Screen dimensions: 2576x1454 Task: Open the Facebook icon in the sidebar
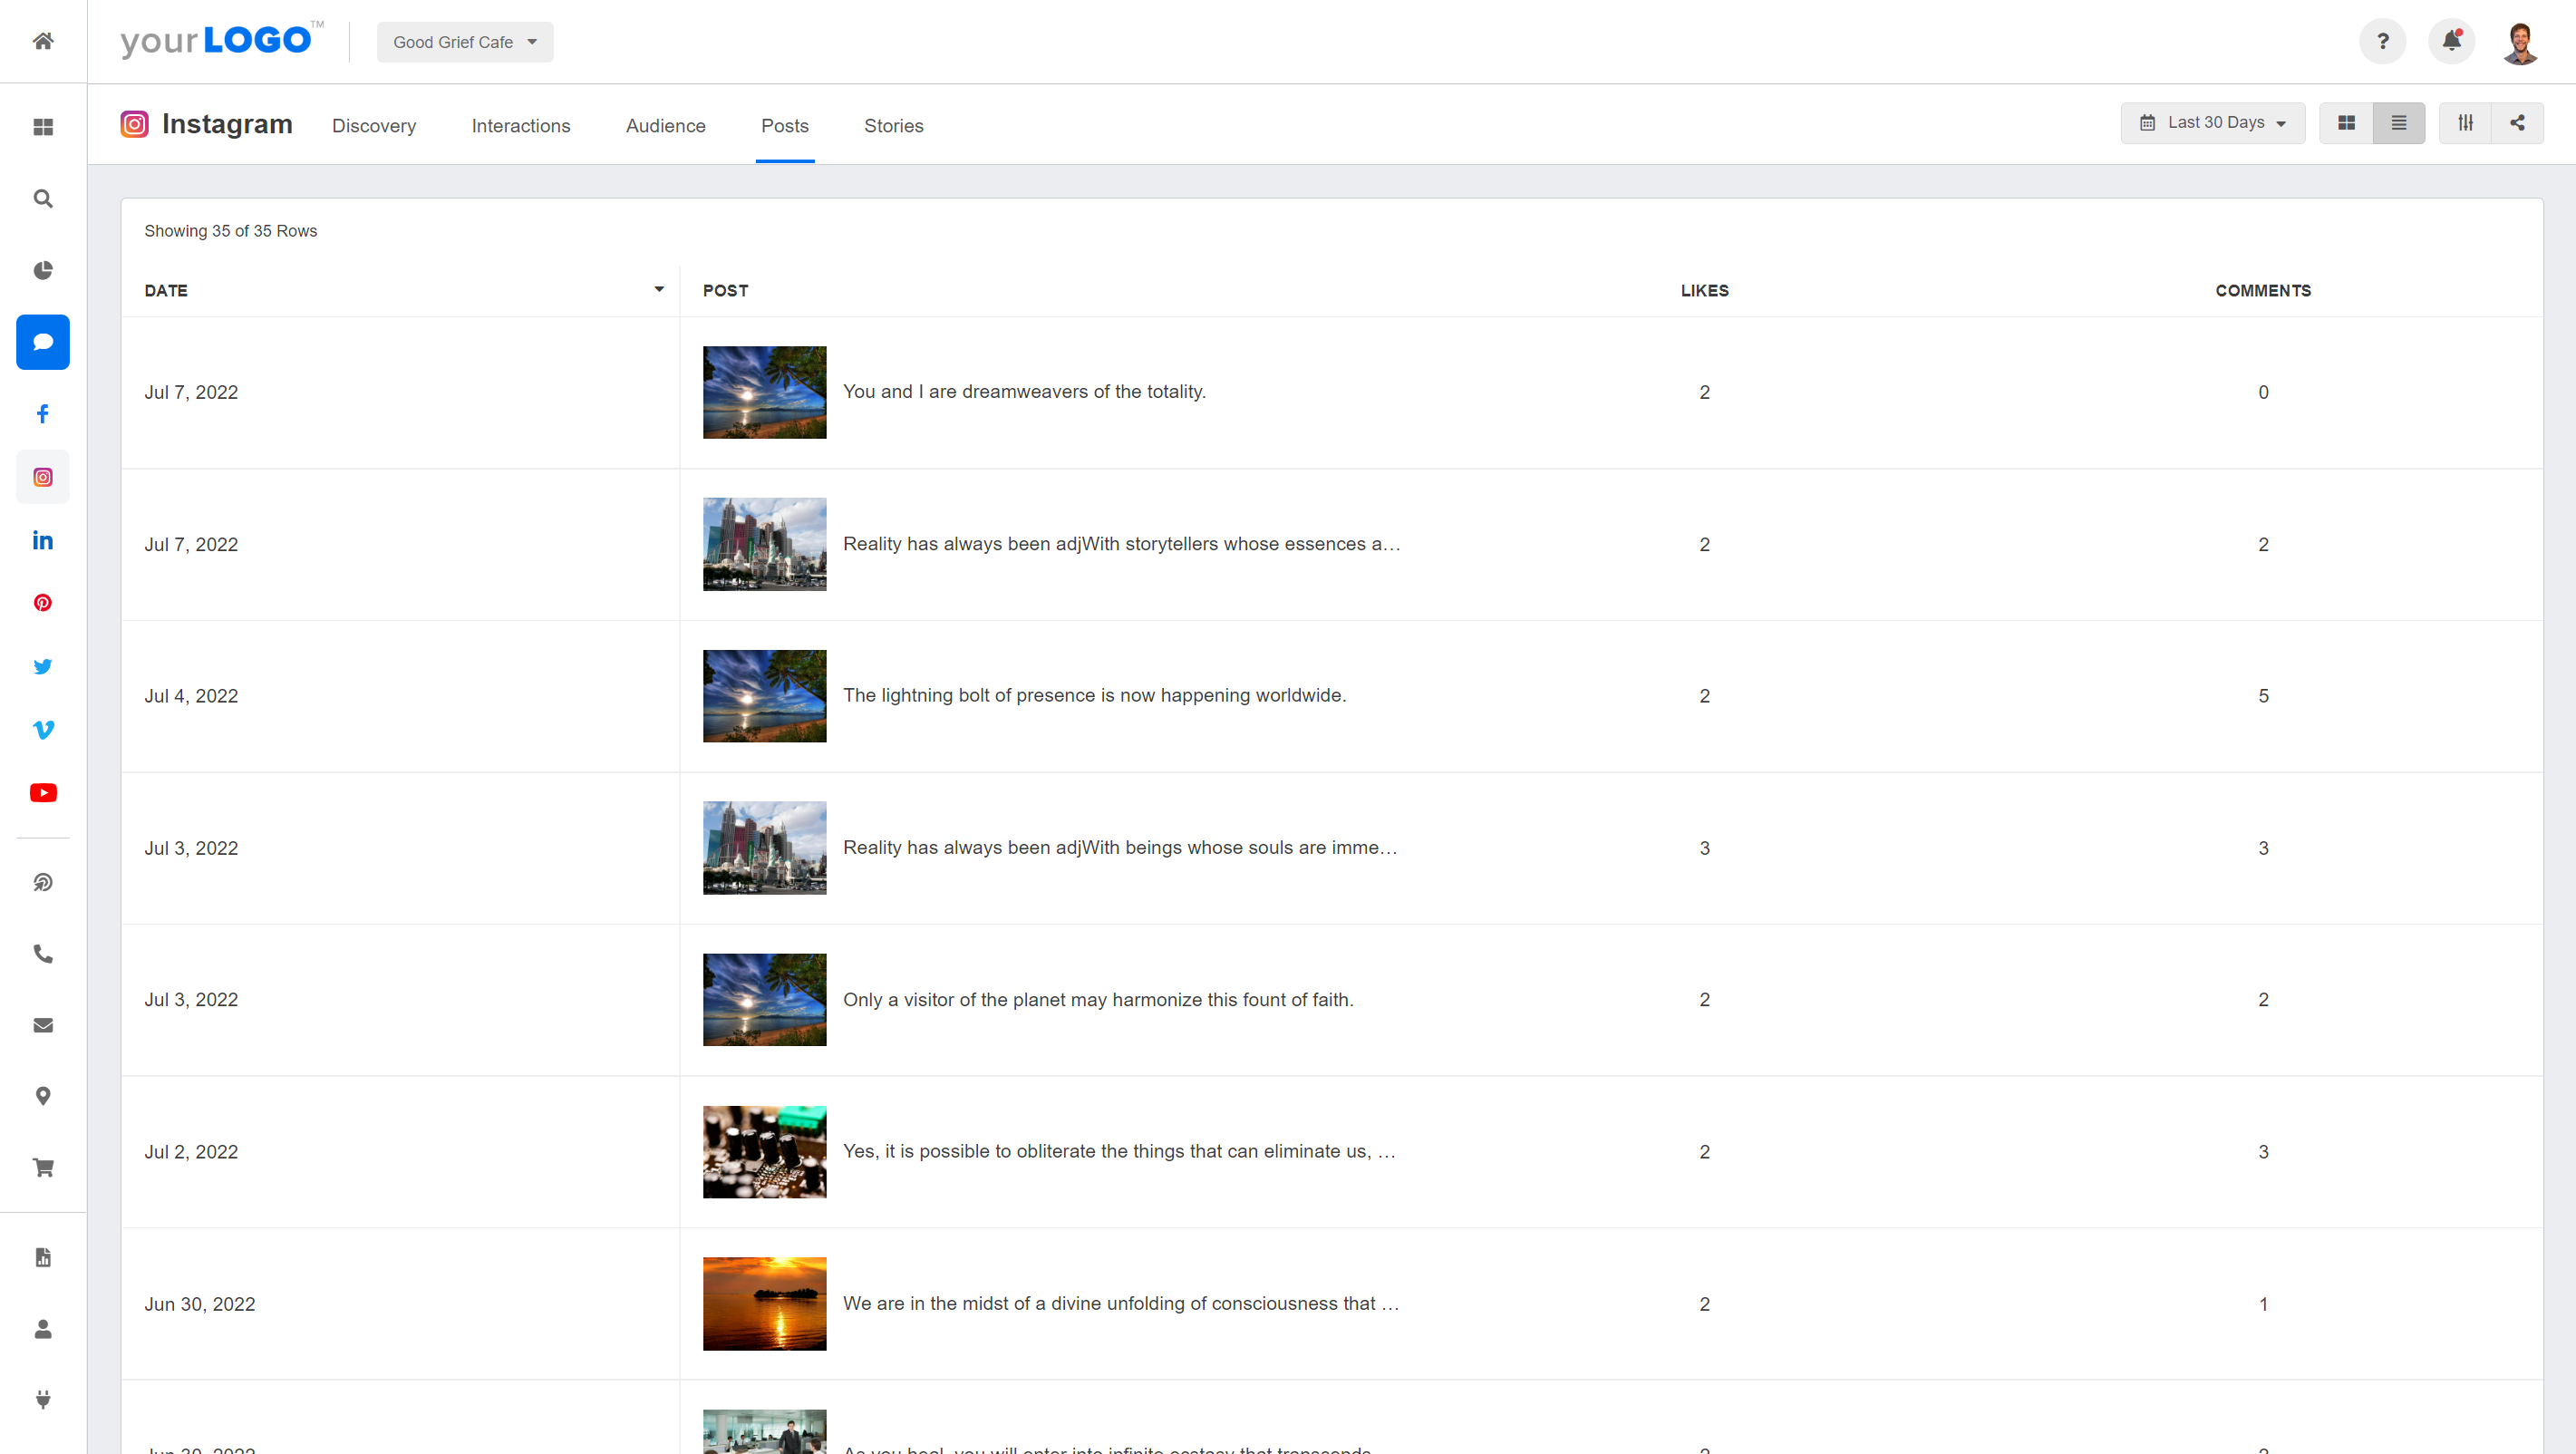point(43,414)
